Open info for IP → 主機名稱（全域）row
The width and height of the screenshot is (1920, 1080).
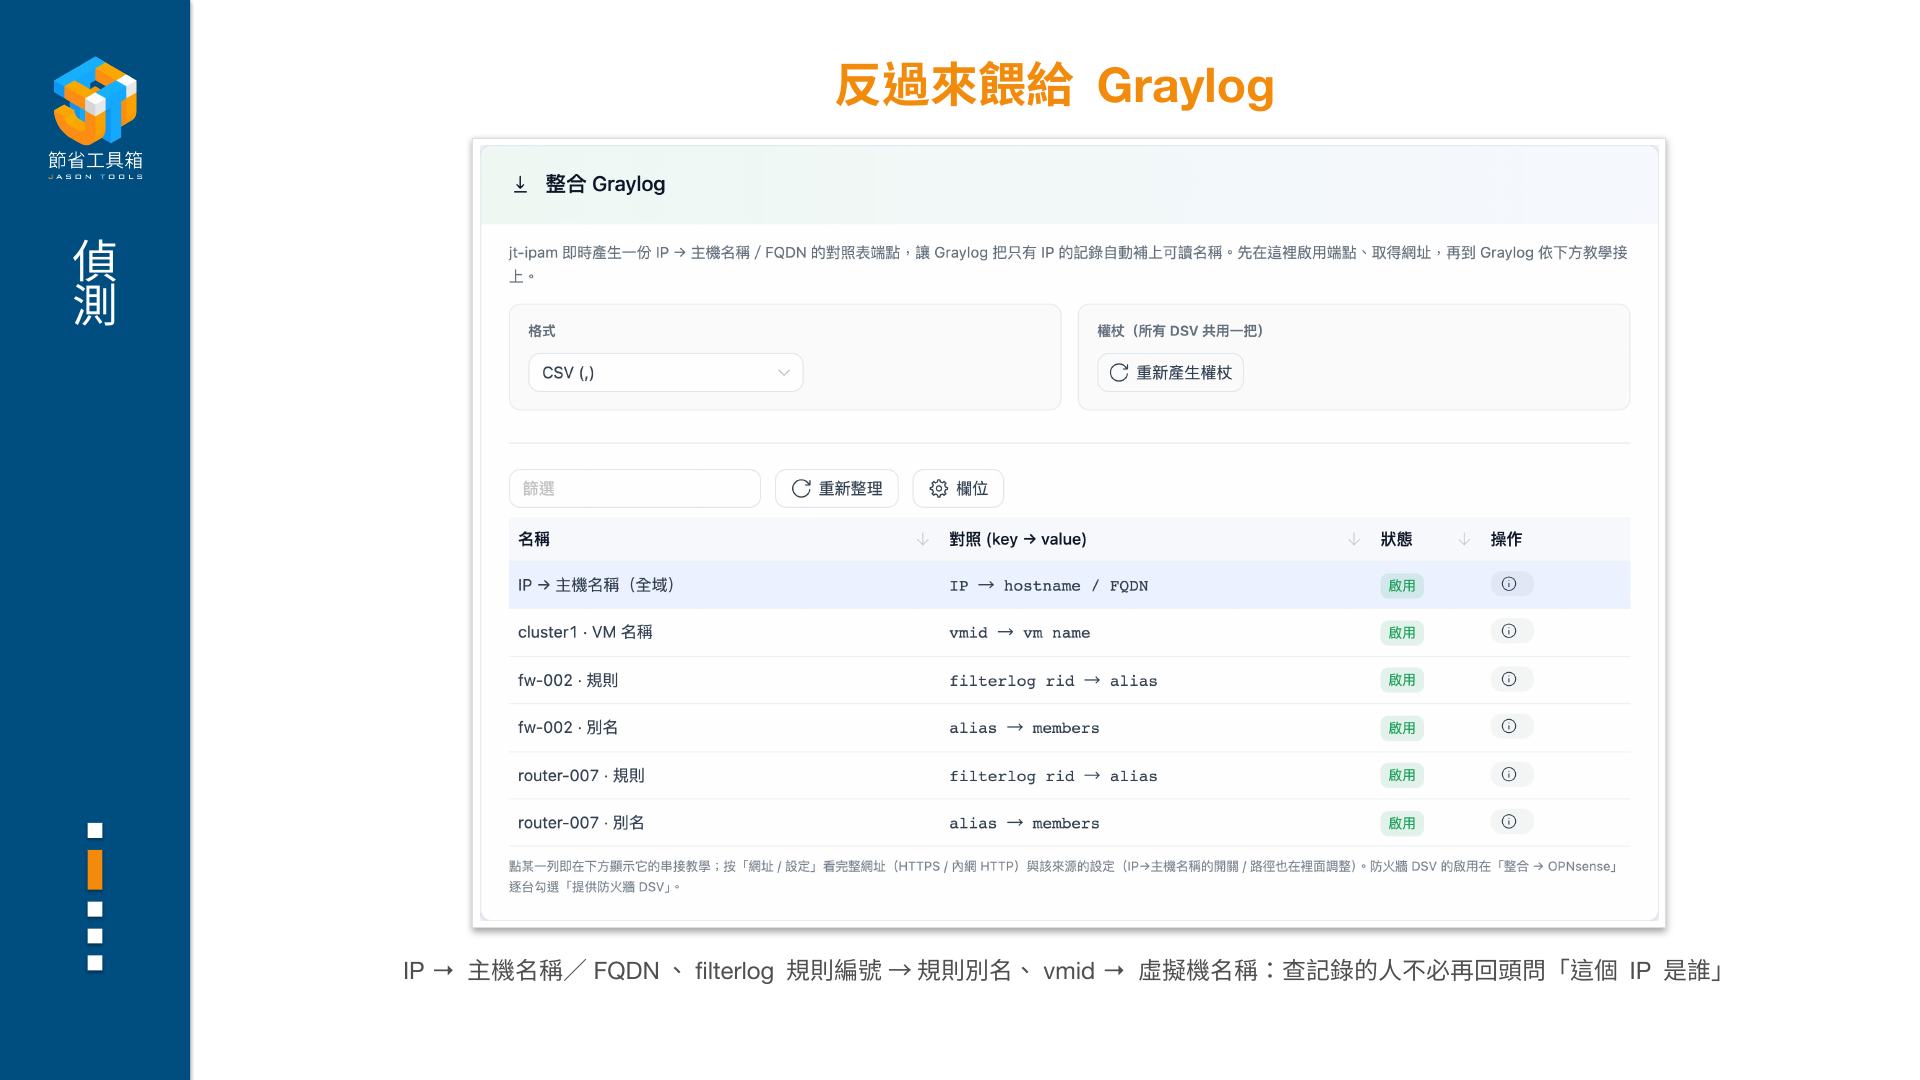1511,584
